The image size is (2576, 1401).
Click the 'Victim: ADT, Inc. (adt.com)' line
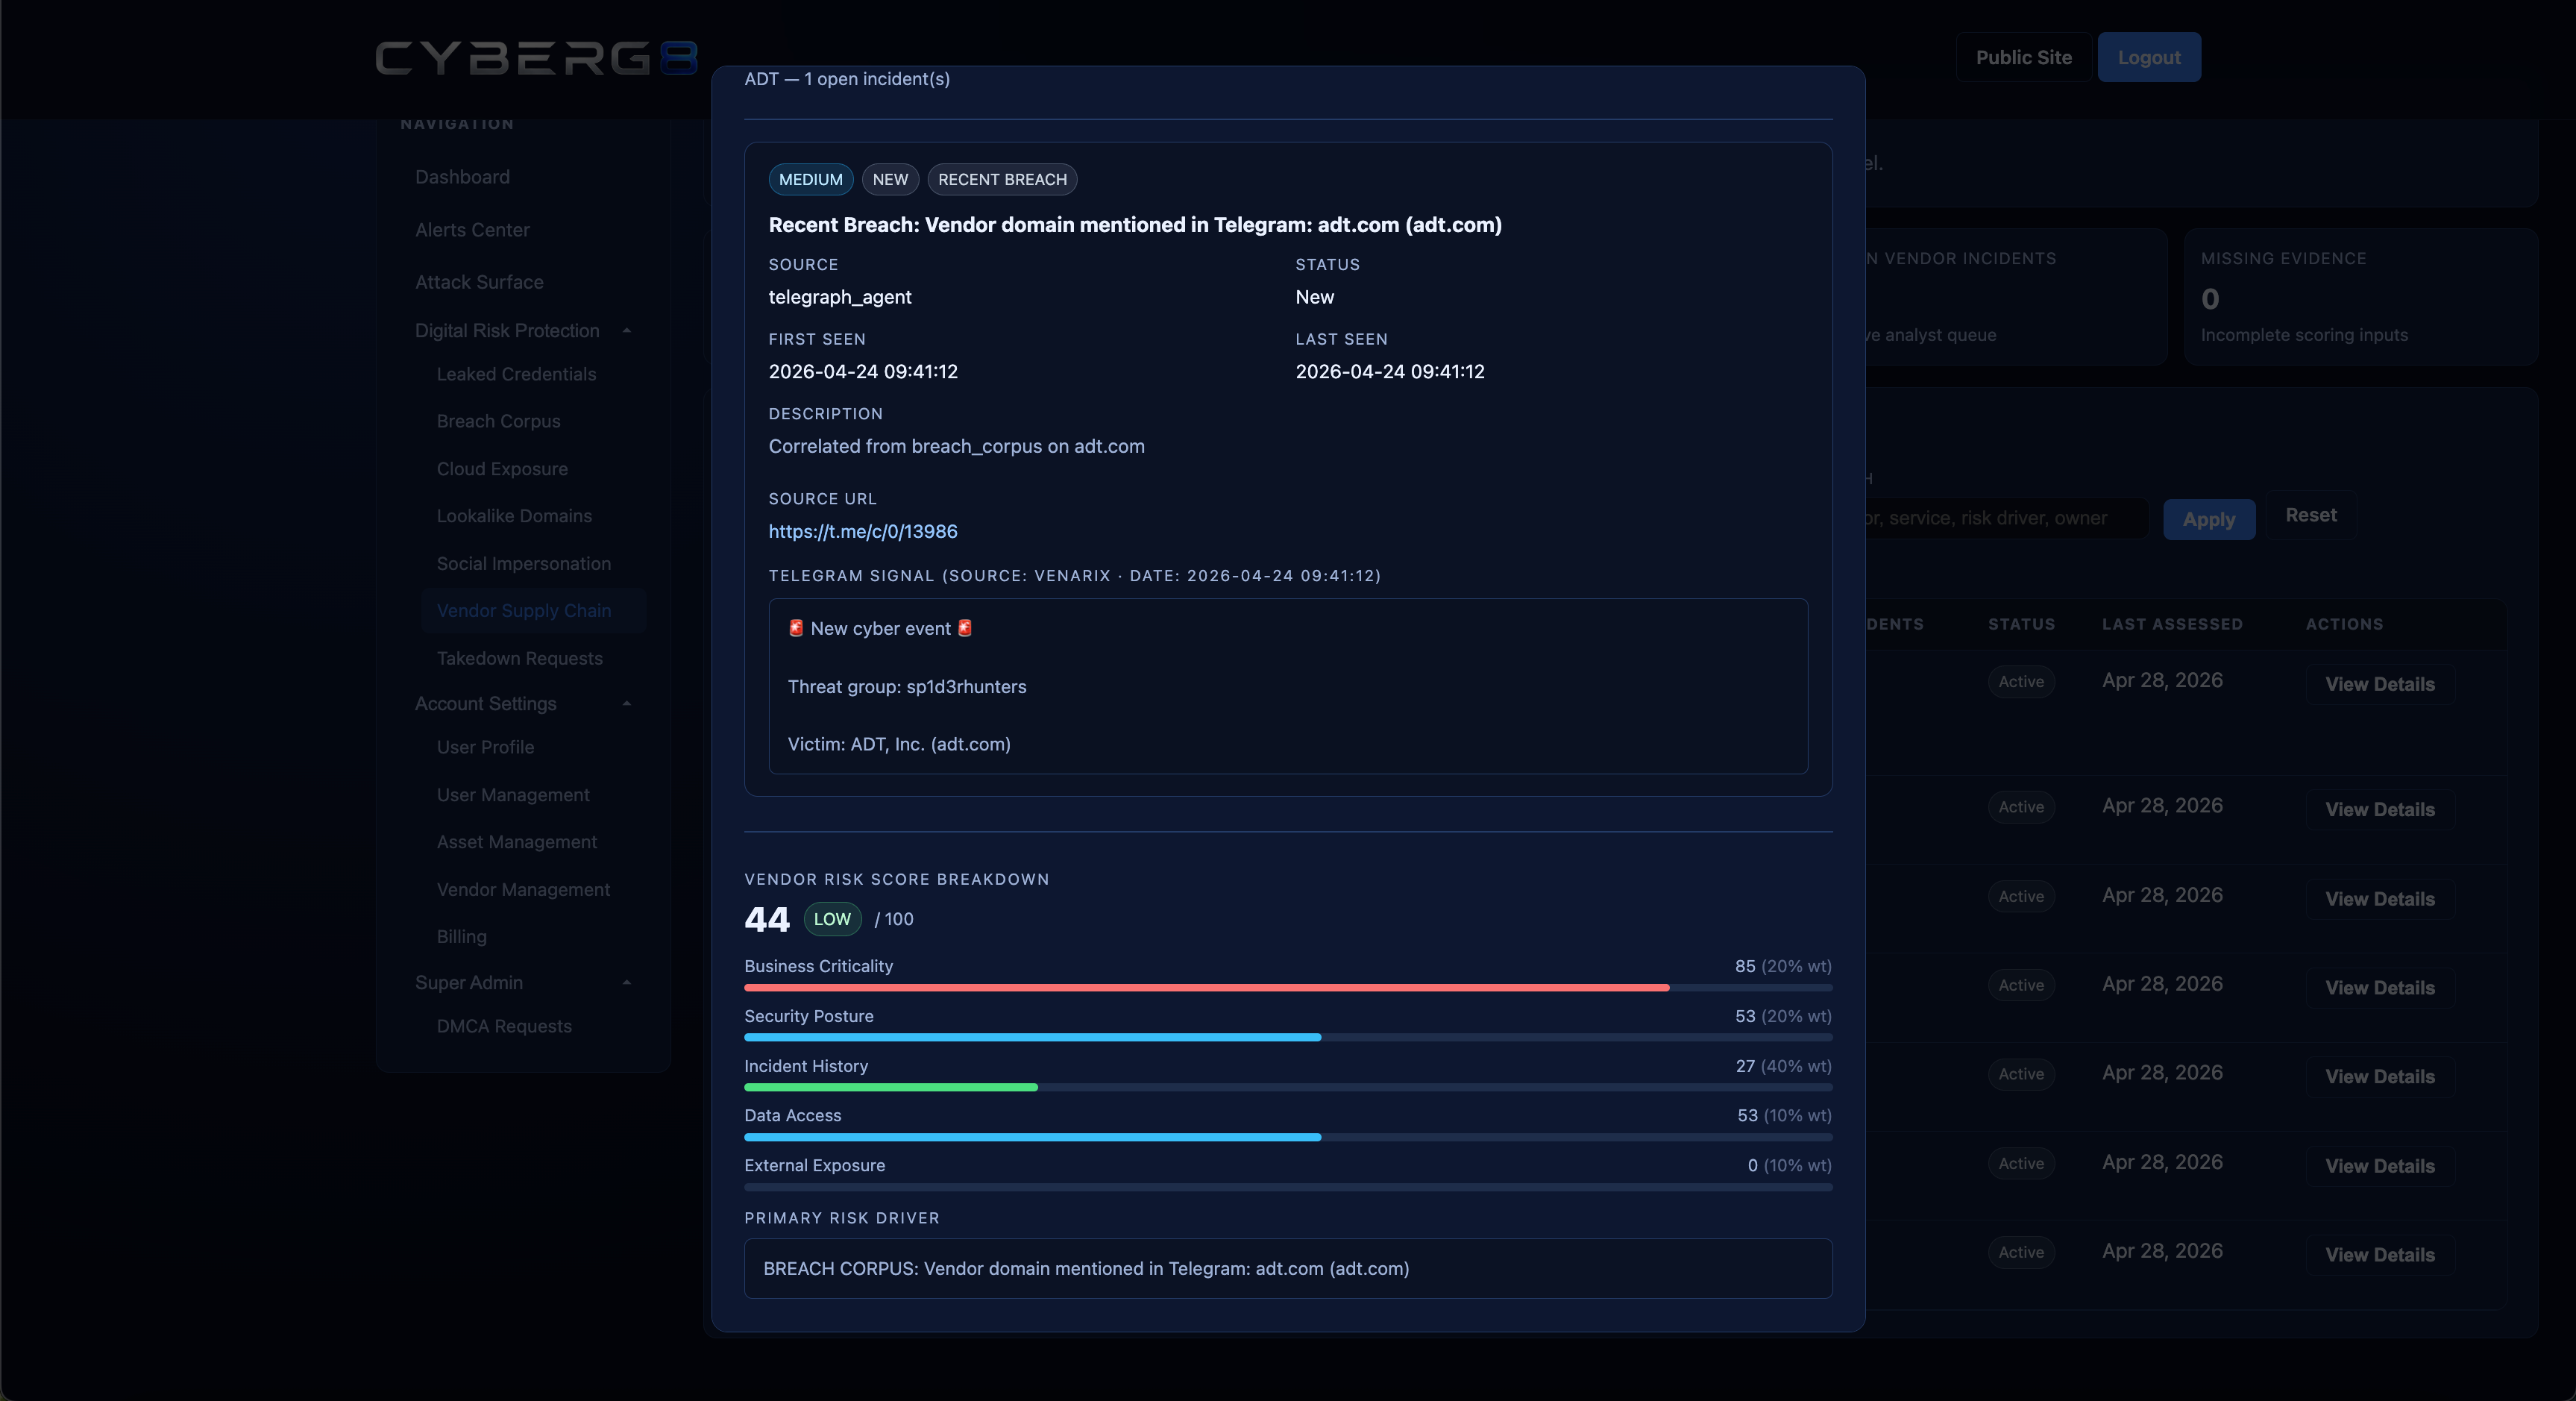pyautogui.click(x=899, y=744)
